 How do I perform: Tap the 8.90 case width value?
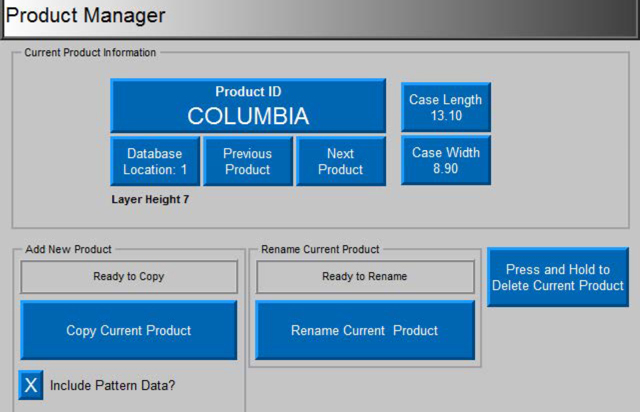pos(446,170)
